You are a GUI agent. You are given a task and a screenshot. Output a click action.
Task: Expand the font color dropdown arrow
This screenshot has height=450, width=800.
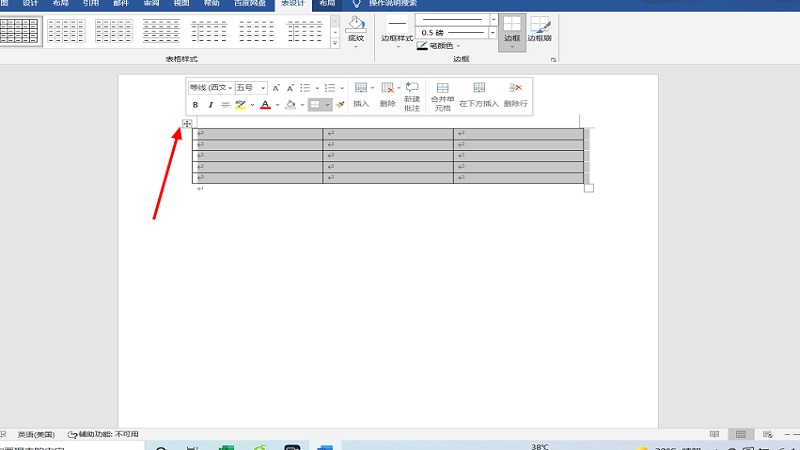(277, 105)
